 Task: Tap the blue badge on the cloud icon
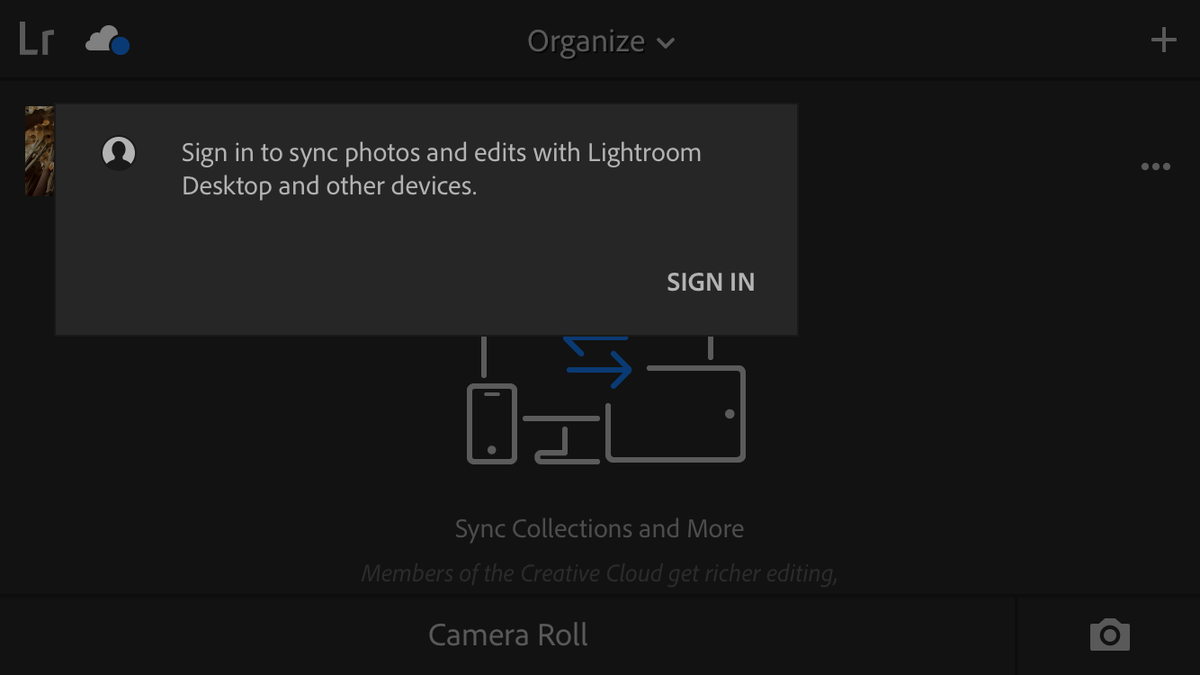119,47
